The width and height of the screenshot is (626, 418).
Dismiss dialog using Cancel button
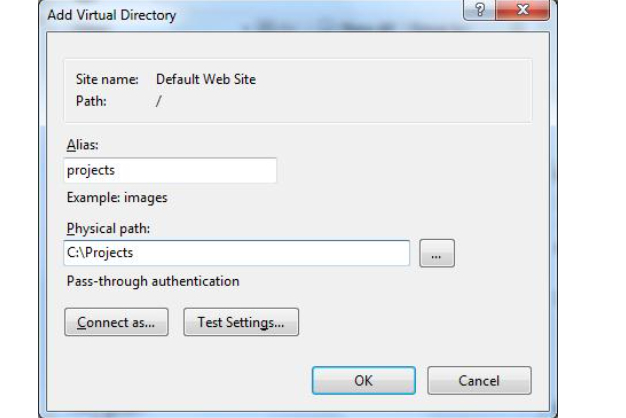coord(479,381)
